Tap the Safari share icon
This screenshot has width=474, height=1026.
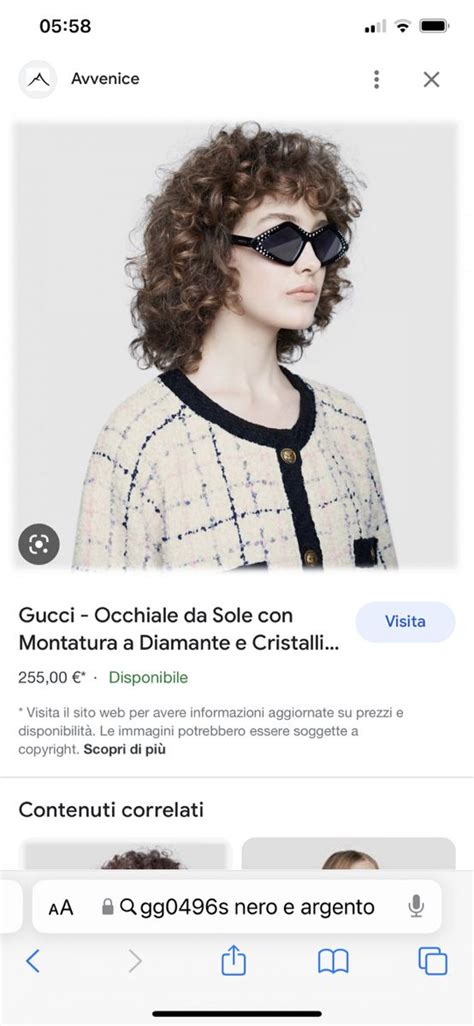pos(234,961)
